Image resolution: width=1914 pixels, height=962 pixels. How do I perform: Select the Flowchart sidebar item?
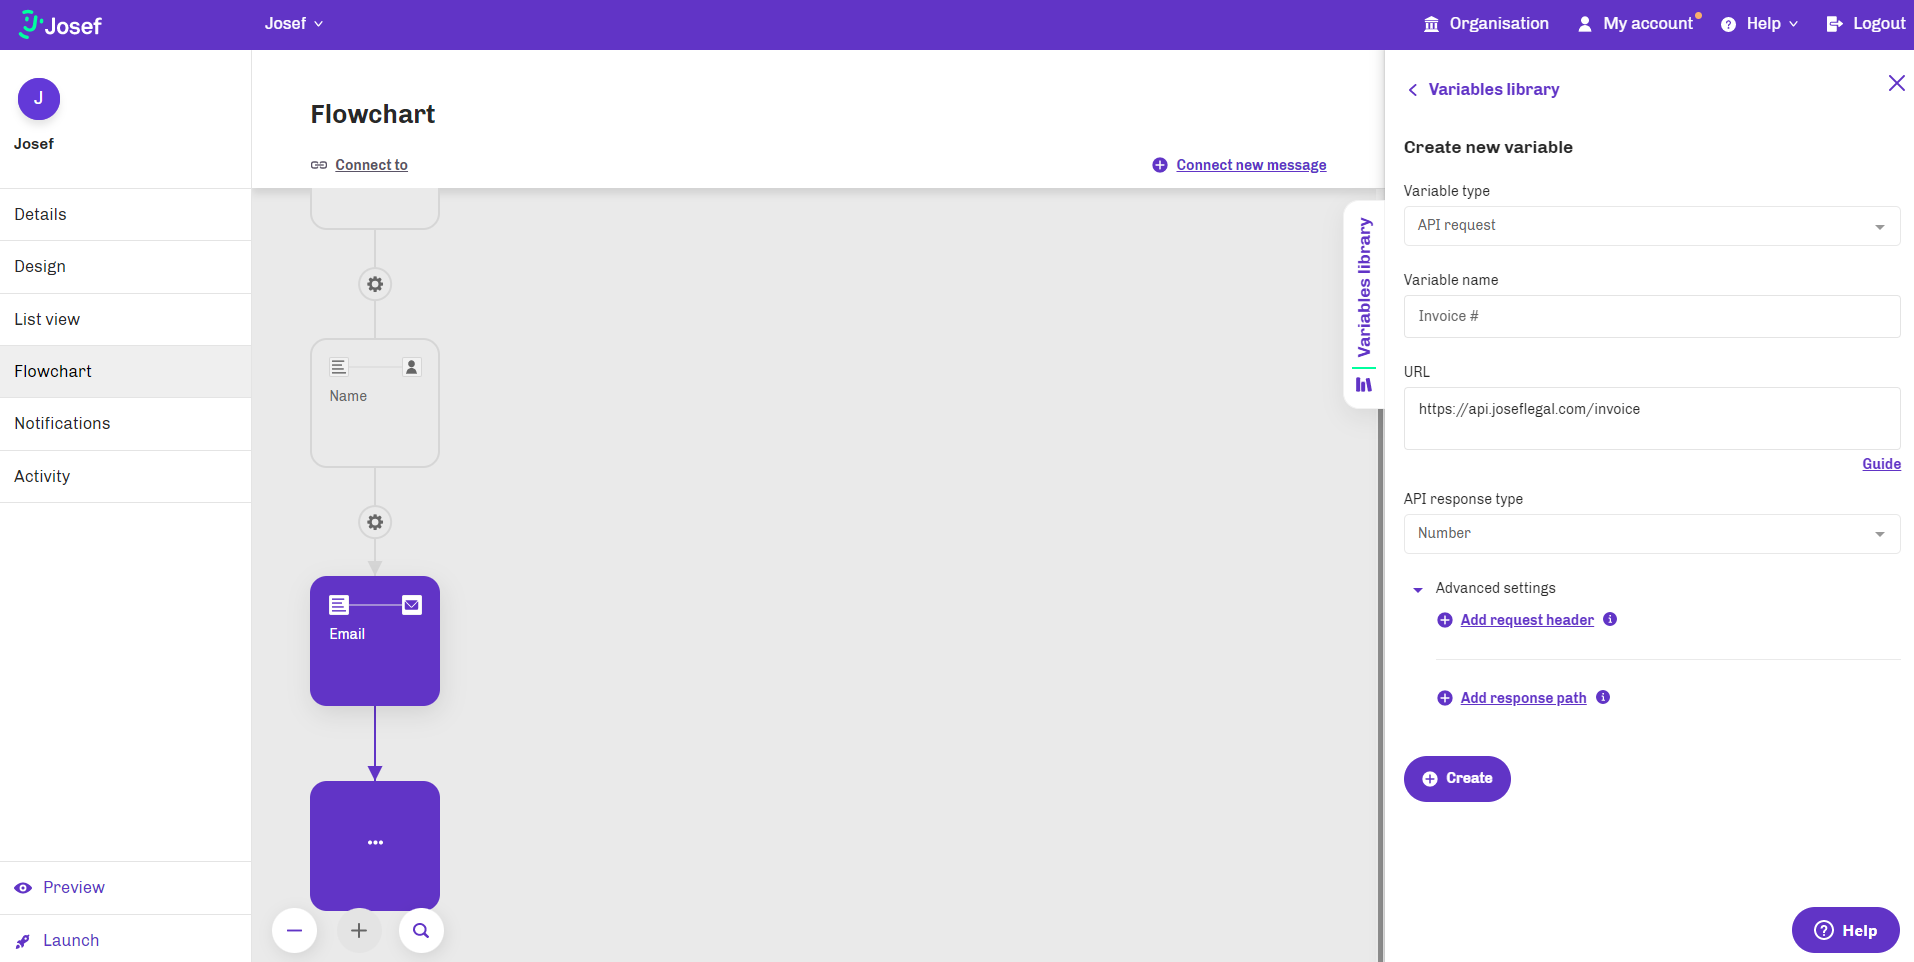(x=125, y=372)
